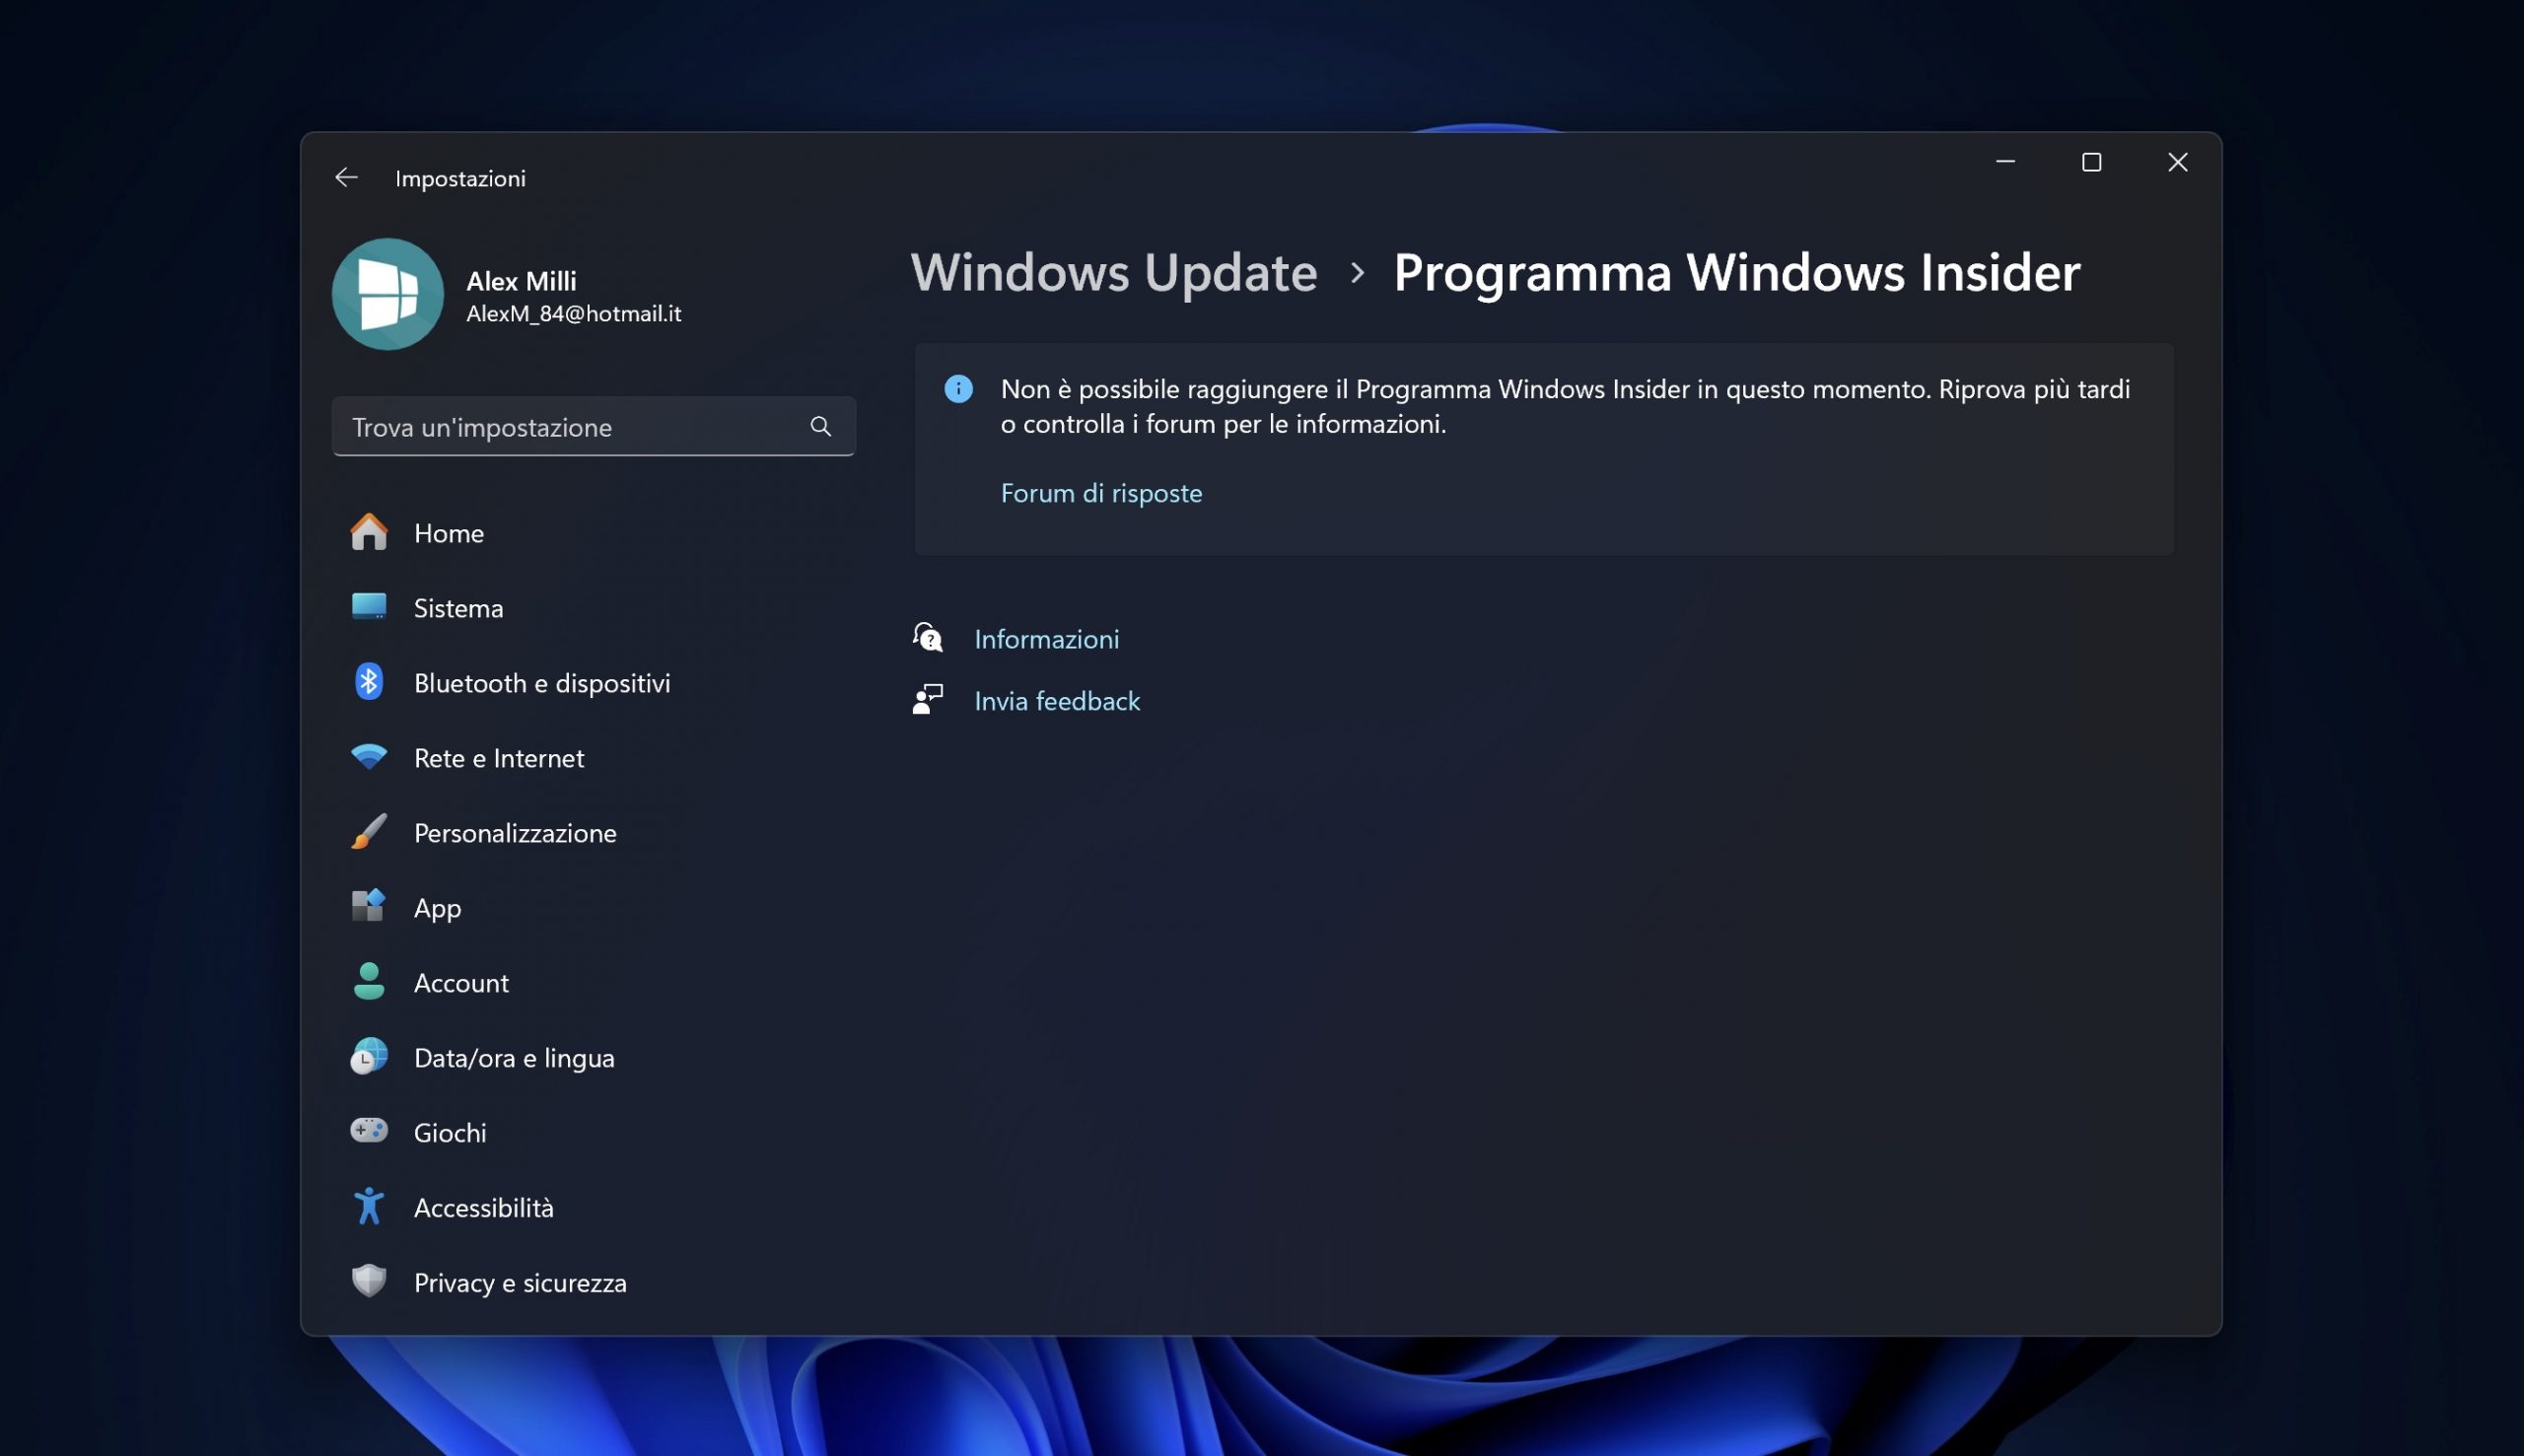The width and height of the screenshot is (2524, 1456).
Task: Click the globe clock Data/ora icon
Action: click(369, 1057)
